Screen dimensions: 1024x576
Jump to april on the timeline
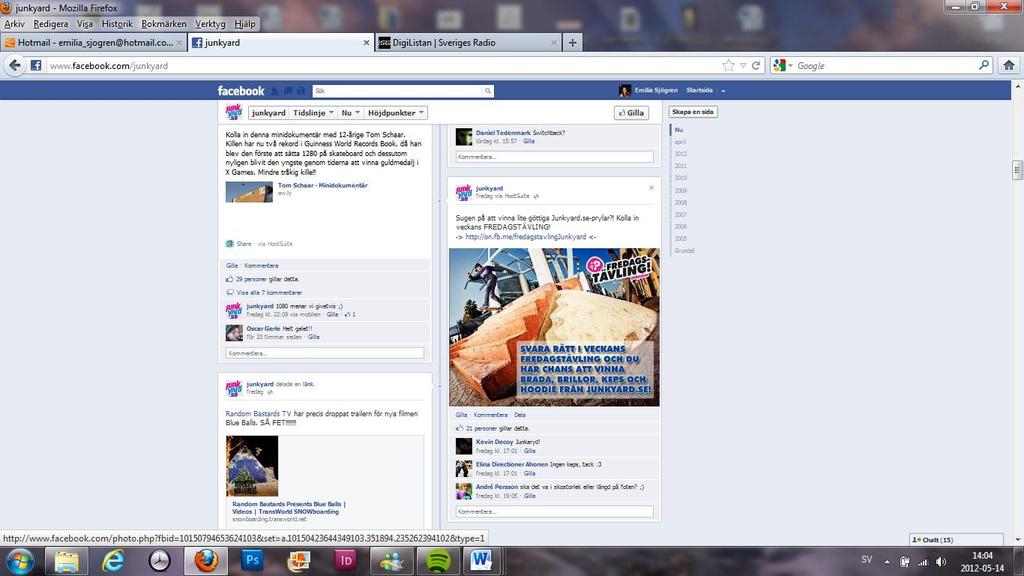(680, 142)
